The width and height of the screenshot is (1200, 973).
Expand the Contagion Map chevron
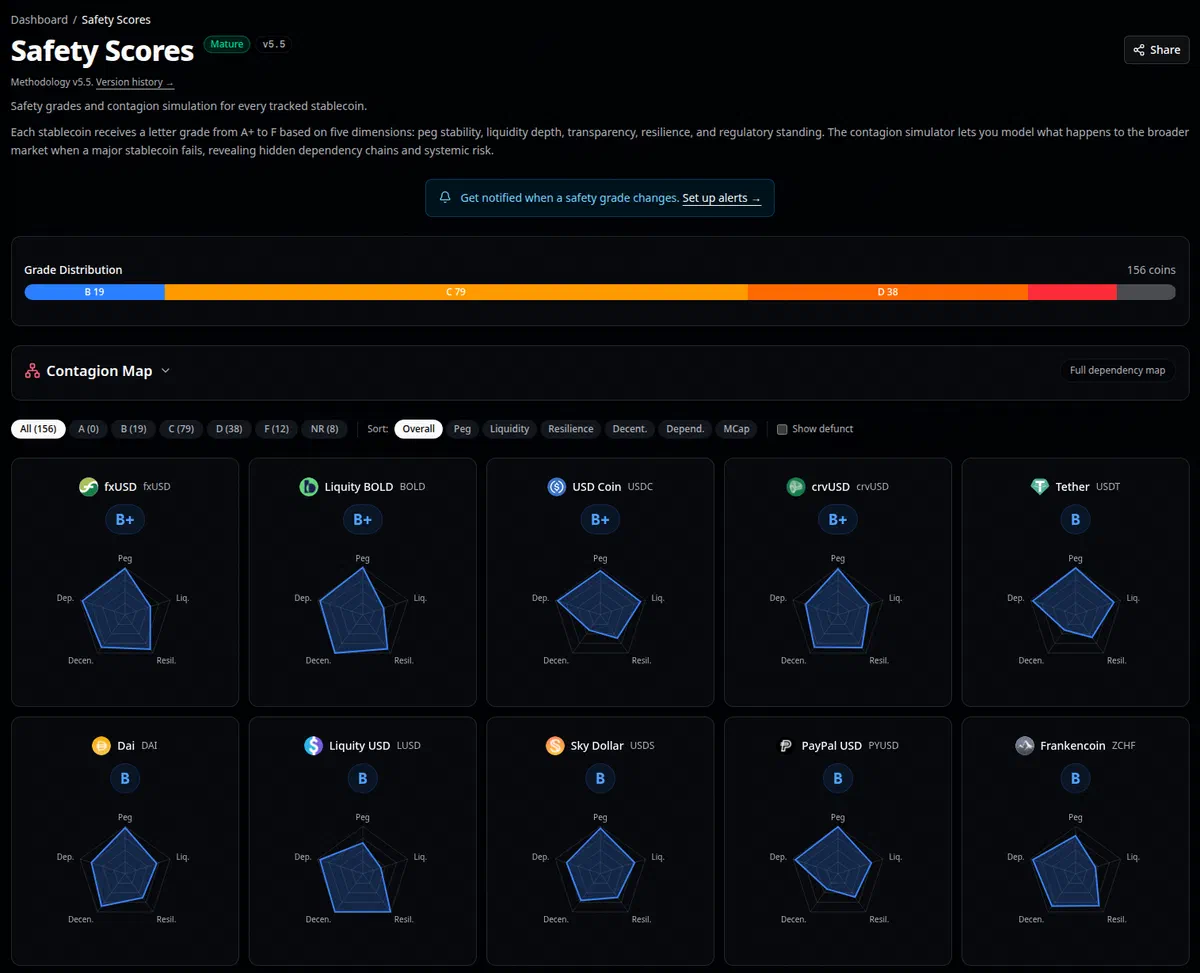point(166,371)
